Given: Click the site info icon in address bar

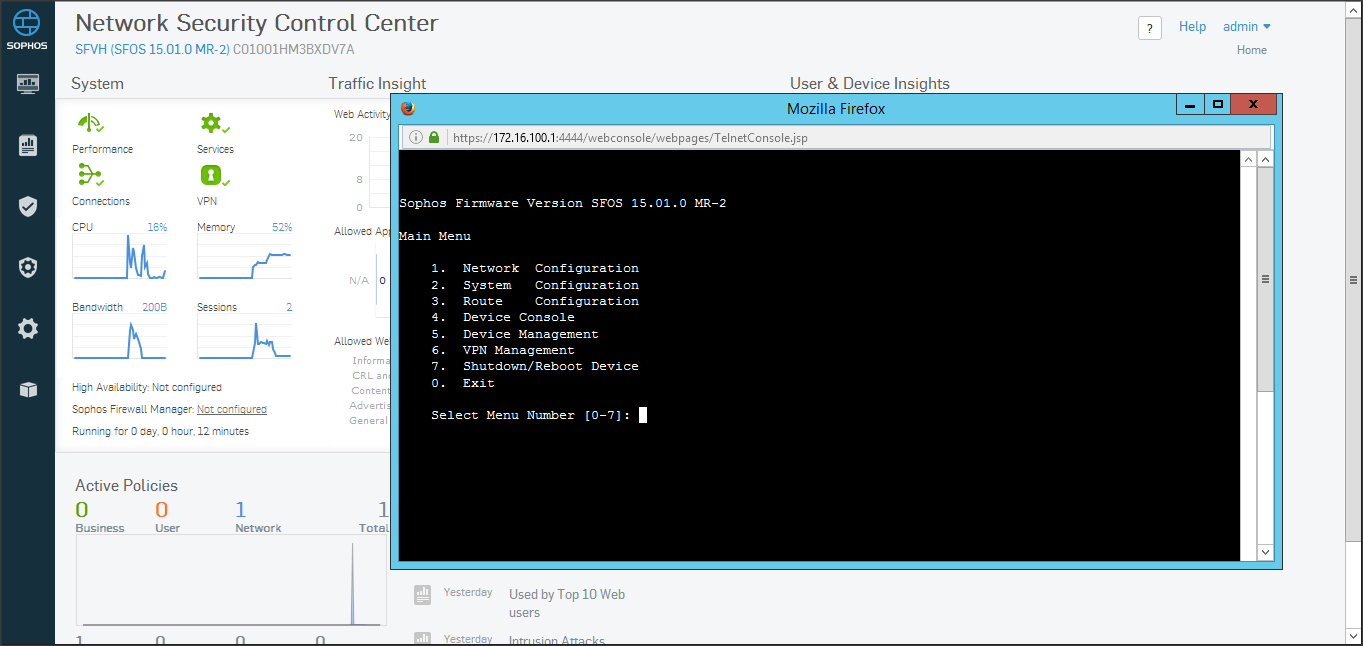Looking at the screenshot, I should 416,137.
